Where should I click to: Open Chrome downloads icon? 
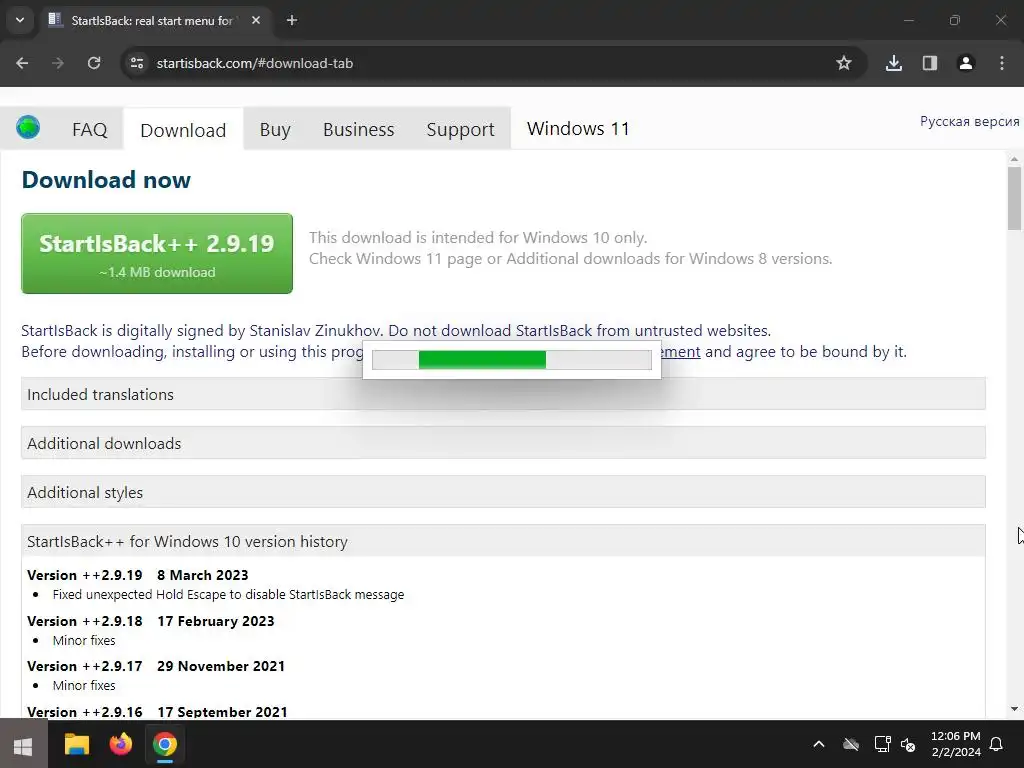coord(893,63)
